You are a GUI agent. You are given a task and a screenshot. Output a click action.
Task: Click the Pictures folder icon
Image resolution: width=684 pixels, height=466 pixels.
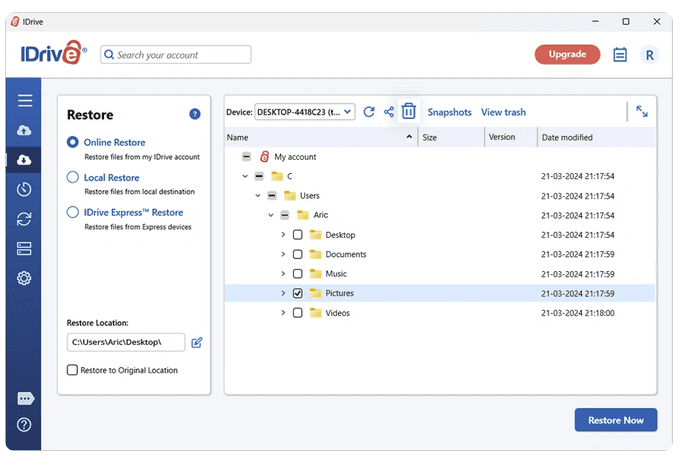(x=315, y=293)
